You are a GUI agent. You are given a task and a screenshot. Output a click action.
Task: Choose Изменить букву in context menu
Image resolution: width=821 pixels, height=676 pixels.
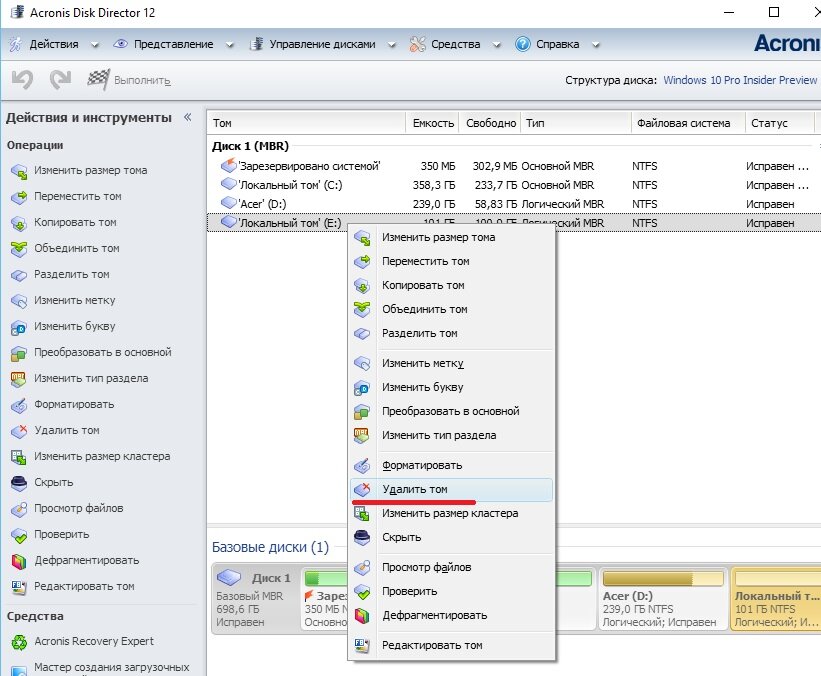coord(451,387)
